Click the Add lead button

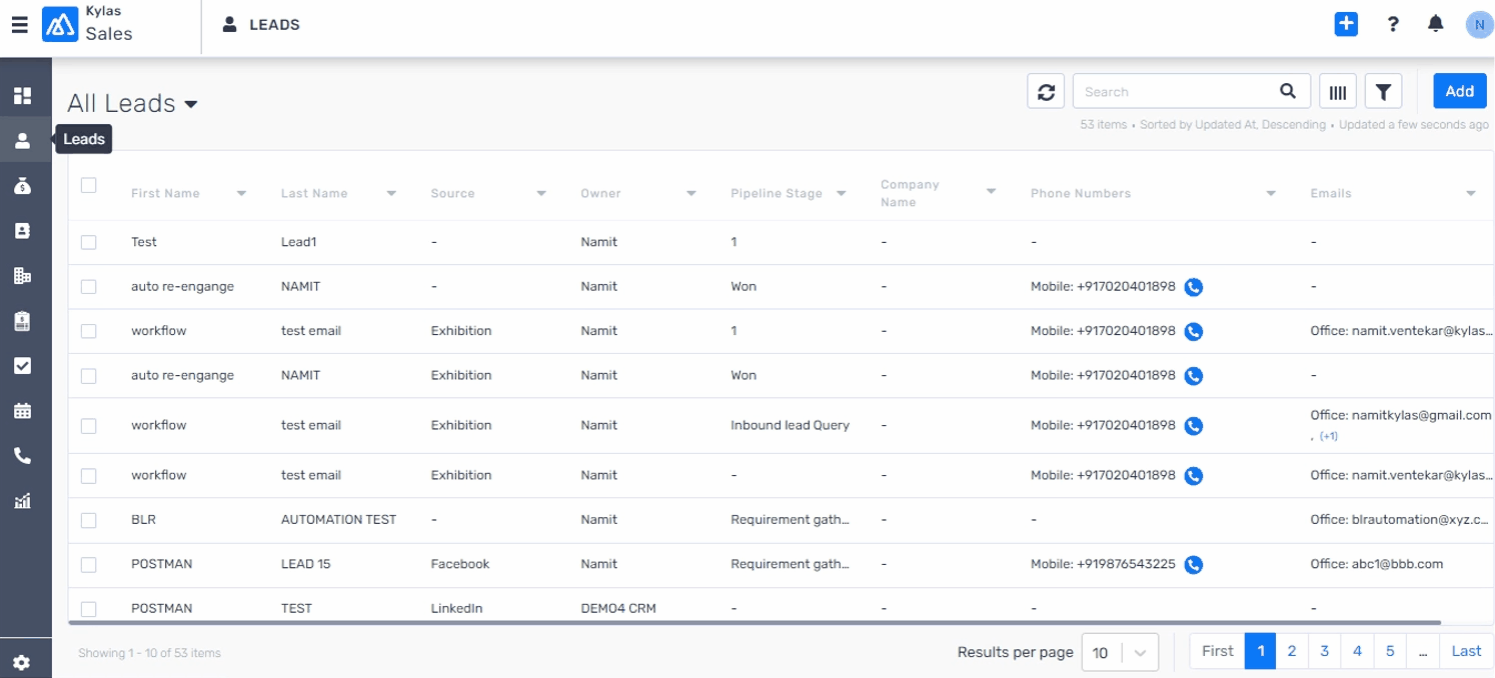click(1459, 91)
